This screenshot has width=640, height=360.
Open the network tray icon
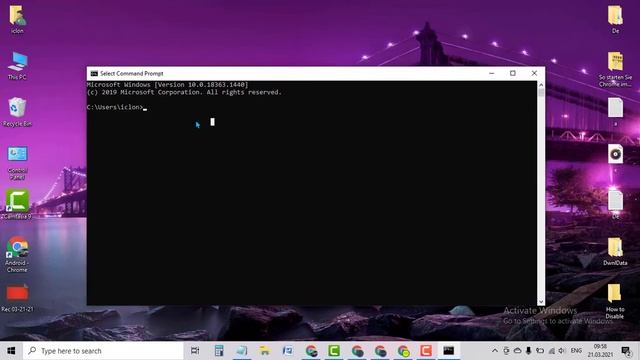551,351
